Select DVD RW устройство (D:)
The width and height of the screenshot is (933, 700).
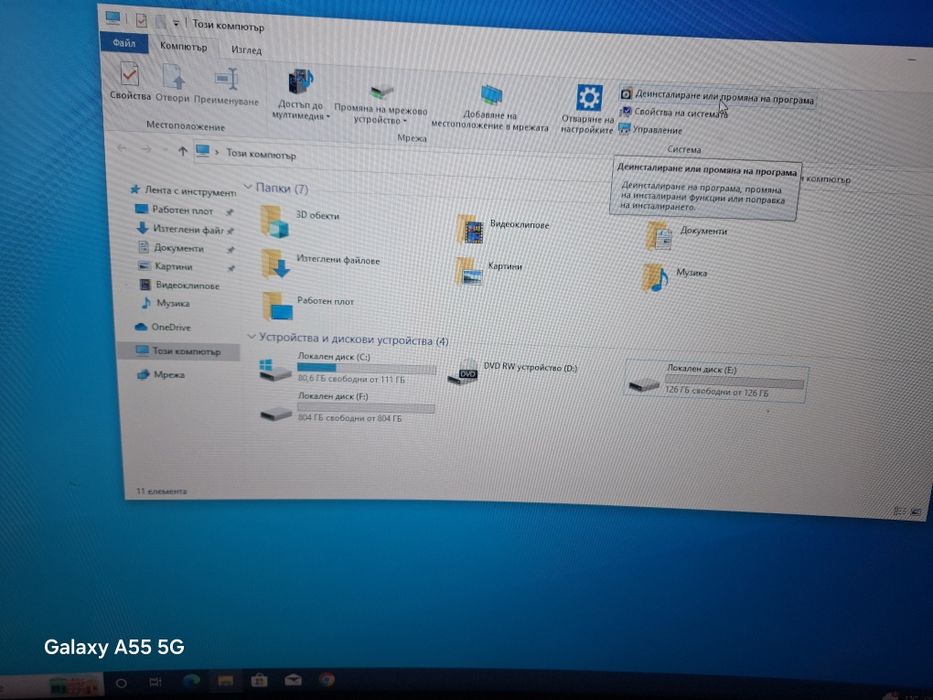click(513, 371)
